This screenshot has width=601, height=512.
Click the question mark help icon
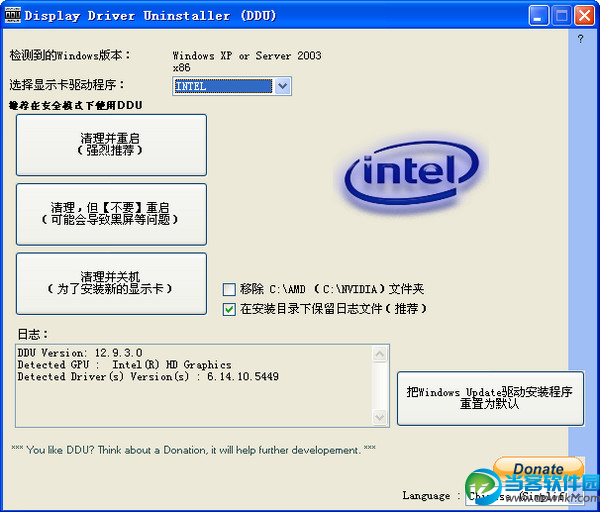(x=580, y=39)
